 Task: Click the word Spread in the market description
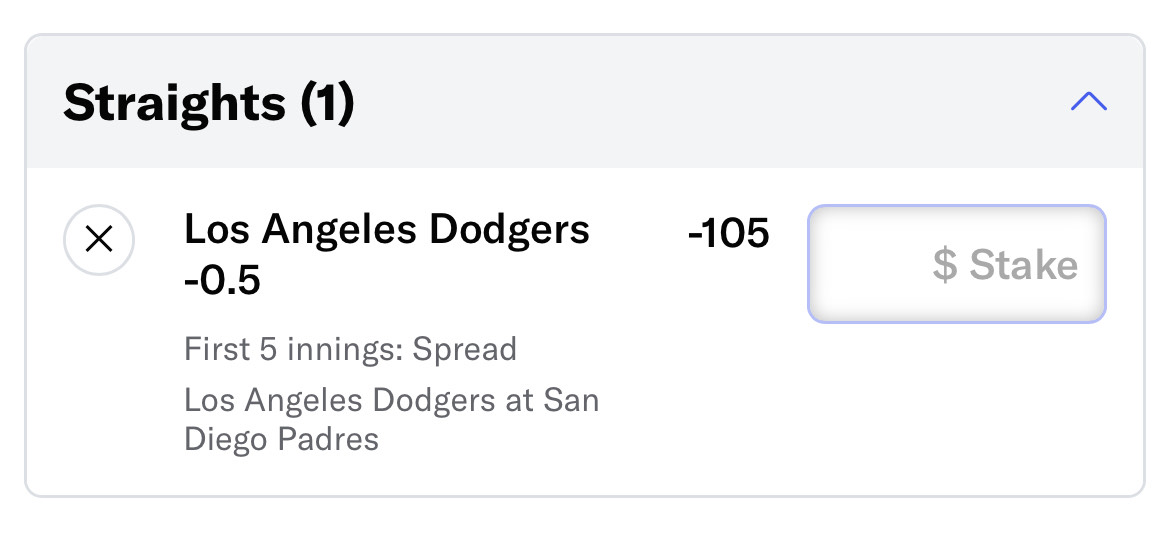(x=465, y=349)
